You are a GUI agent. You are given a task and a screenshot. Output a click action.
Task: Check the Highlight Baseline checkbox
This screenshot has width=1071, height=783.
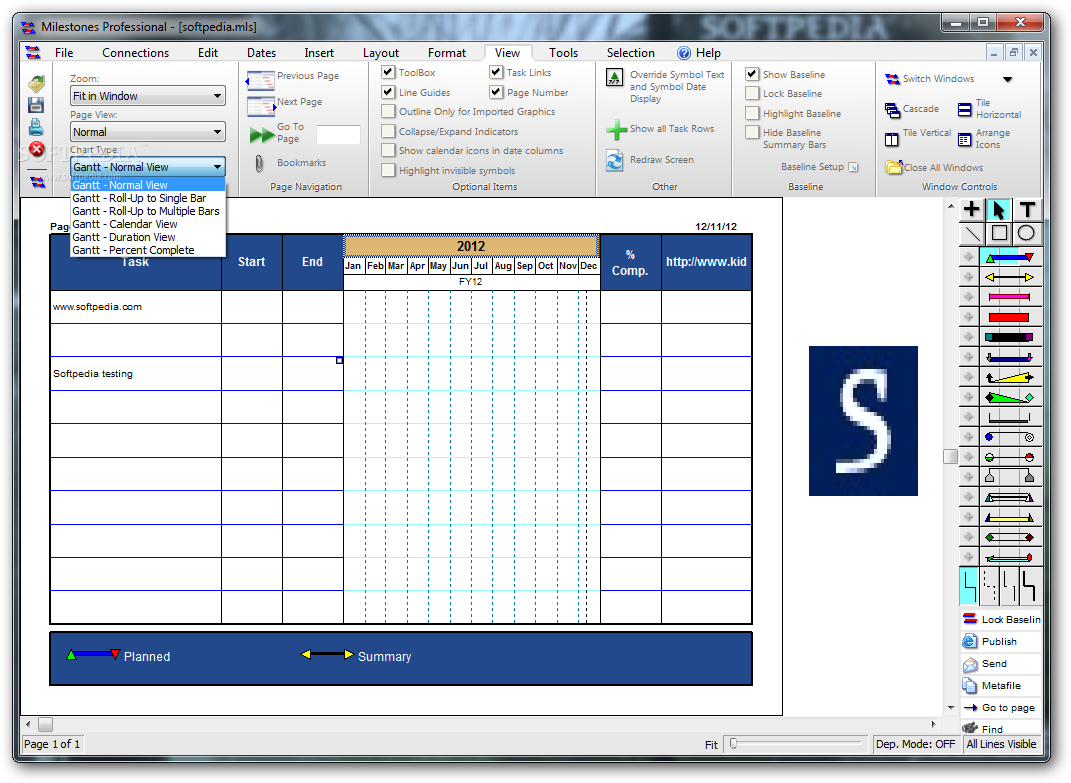(752, 113)
